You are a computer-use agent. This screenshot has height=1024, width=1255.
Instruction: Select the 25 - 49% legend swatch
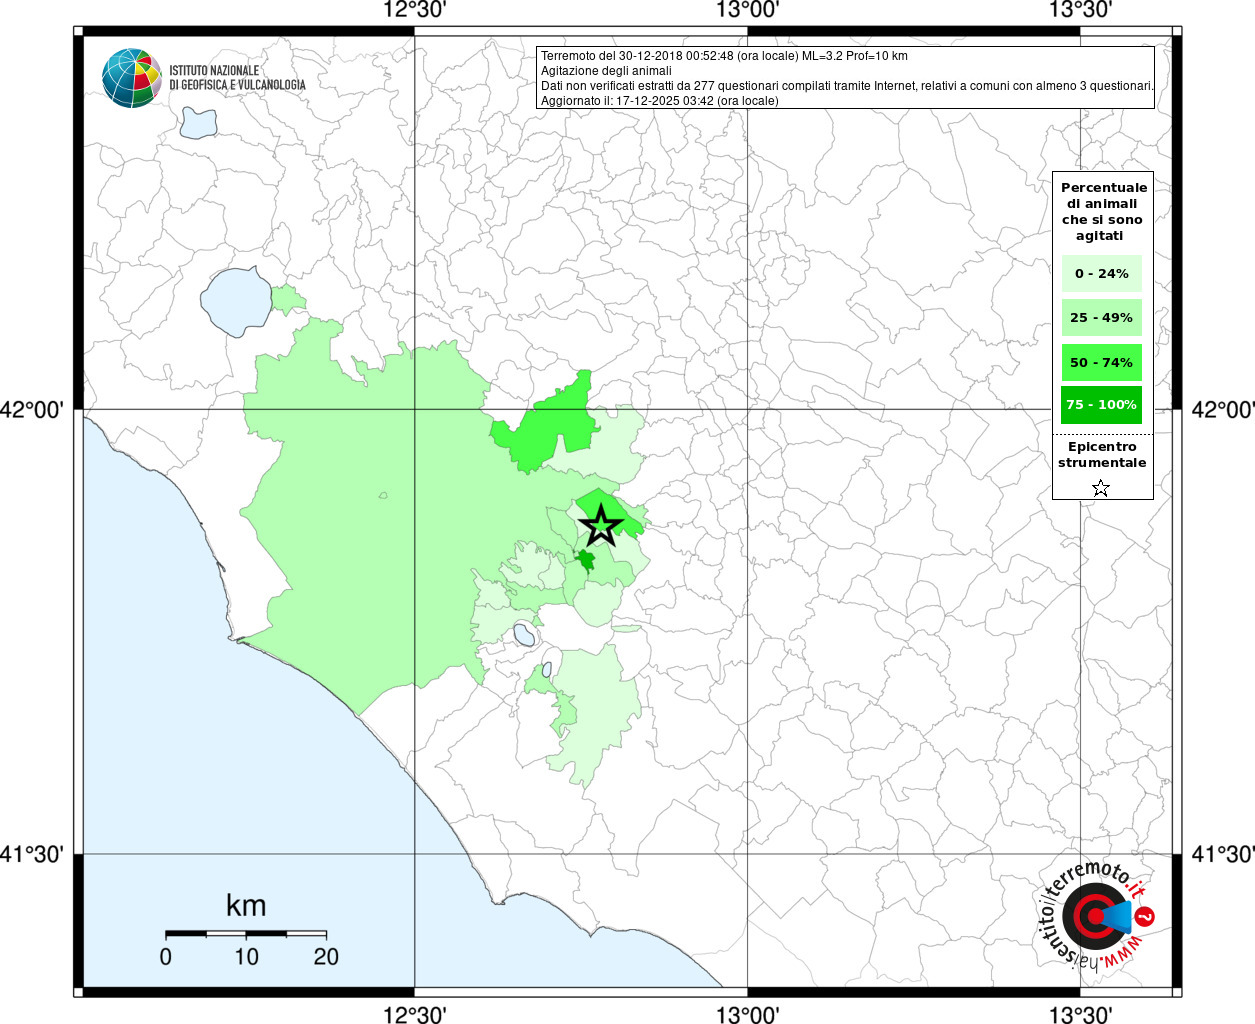pyautogui.click(x=1102, y=317)
